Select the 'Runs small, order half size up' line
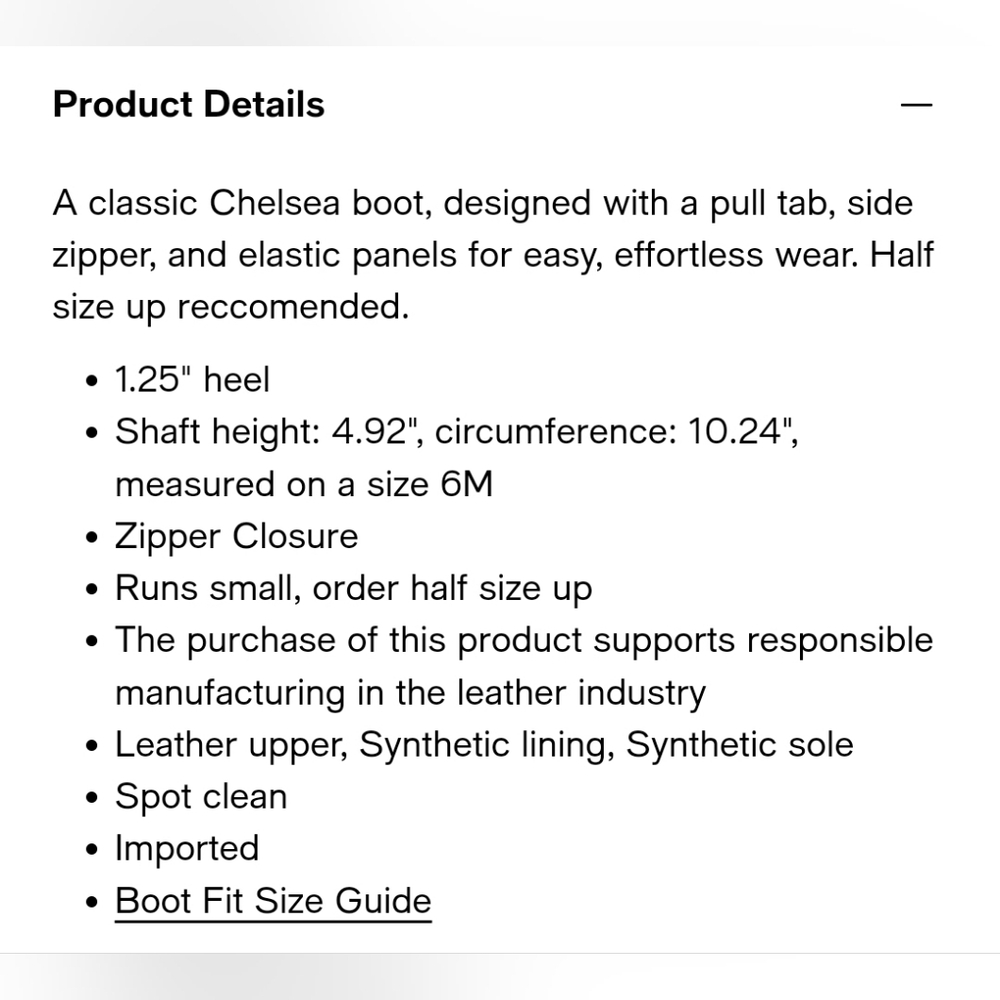The width and height of the screenshot is (1000, 1000). (x=353, y=588)
